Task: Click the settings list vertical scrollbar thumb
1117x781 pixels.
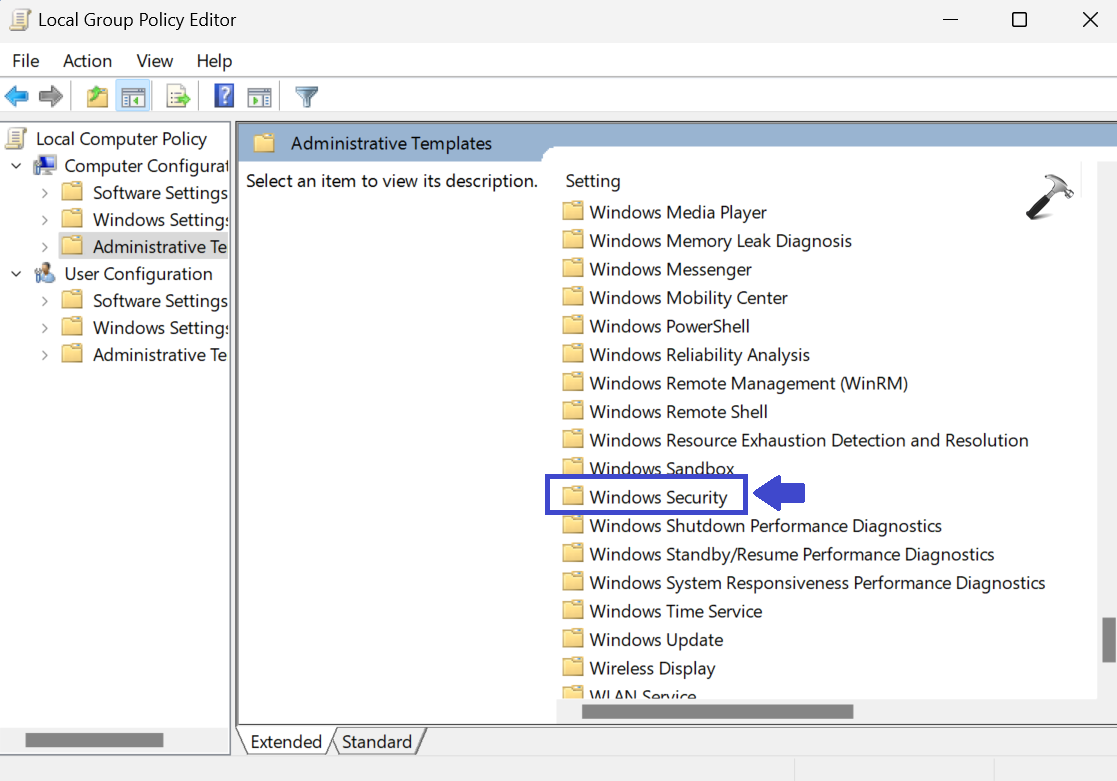Action: pyautogui.click(x=1108, y=640)
